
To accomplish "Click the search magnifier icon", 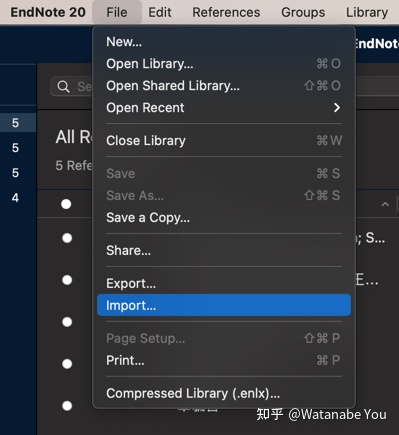I will 63,87.
